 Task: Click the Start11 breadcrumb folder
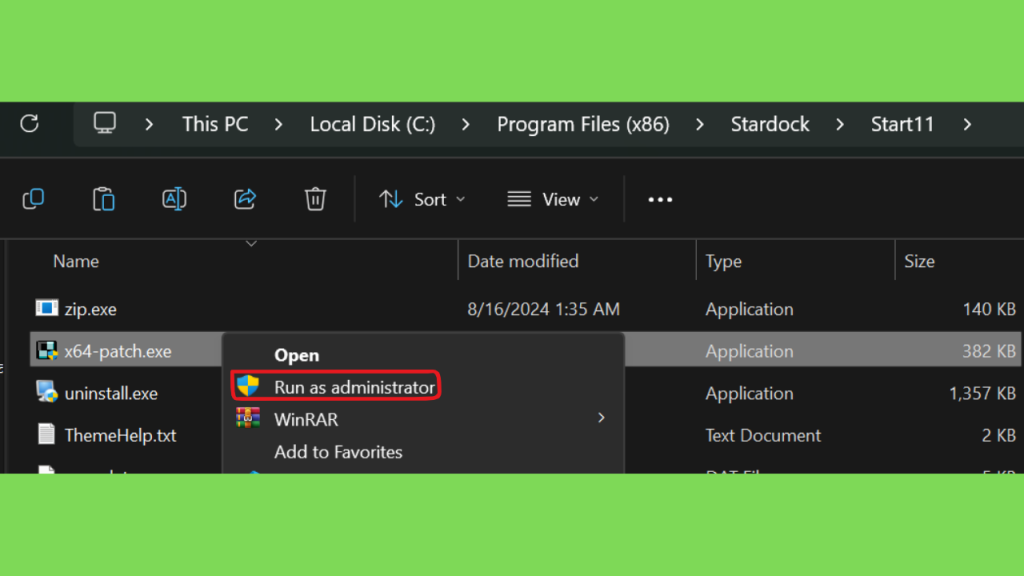coord(903,124)
